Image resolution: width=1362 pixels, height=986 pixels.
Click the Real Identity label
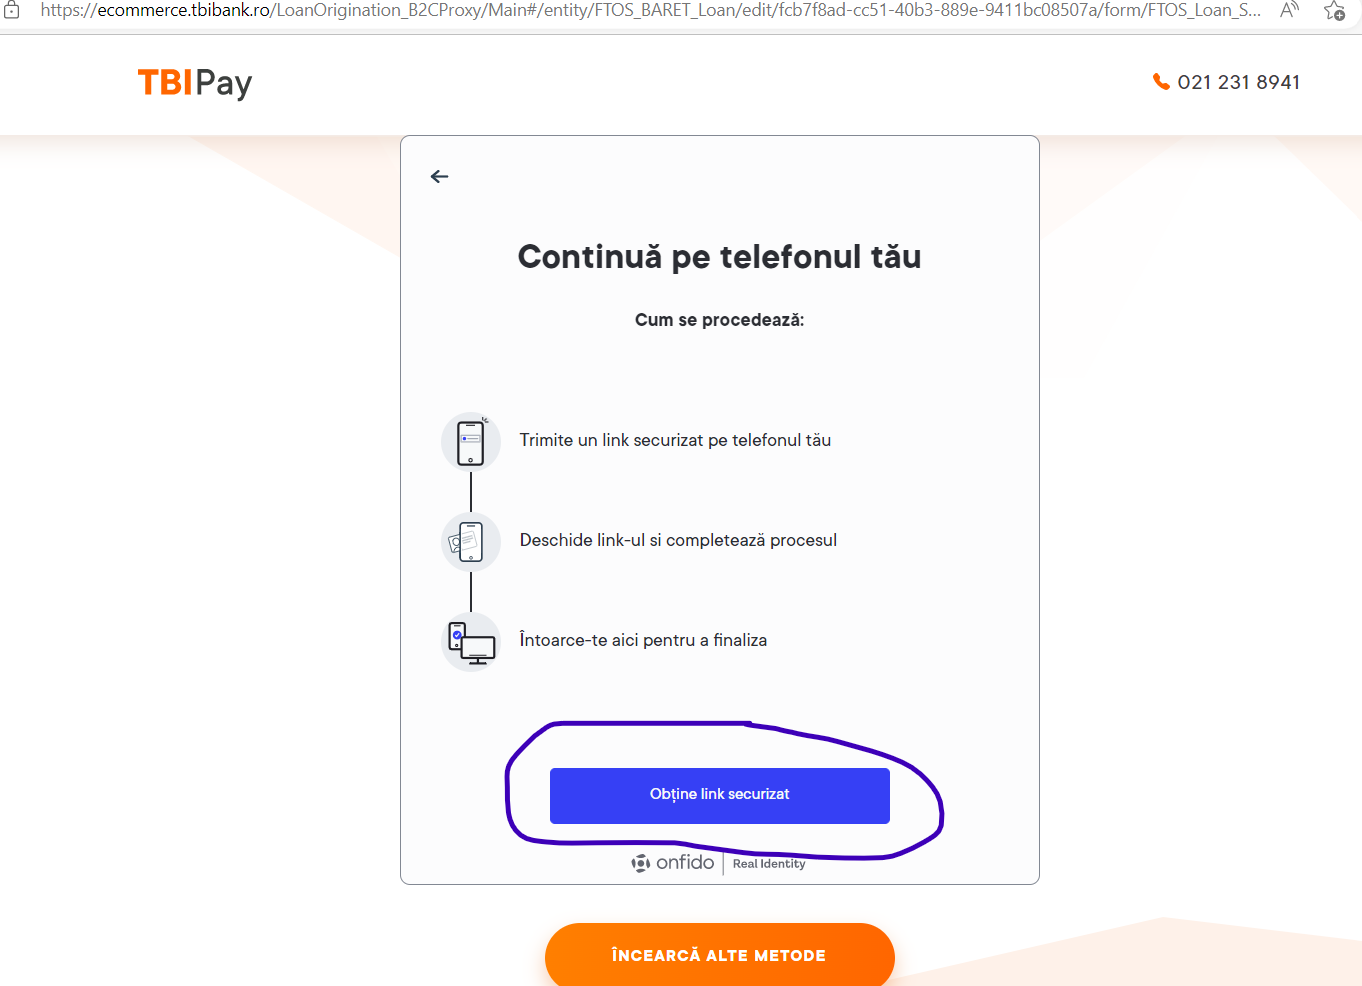pos(768,862)
